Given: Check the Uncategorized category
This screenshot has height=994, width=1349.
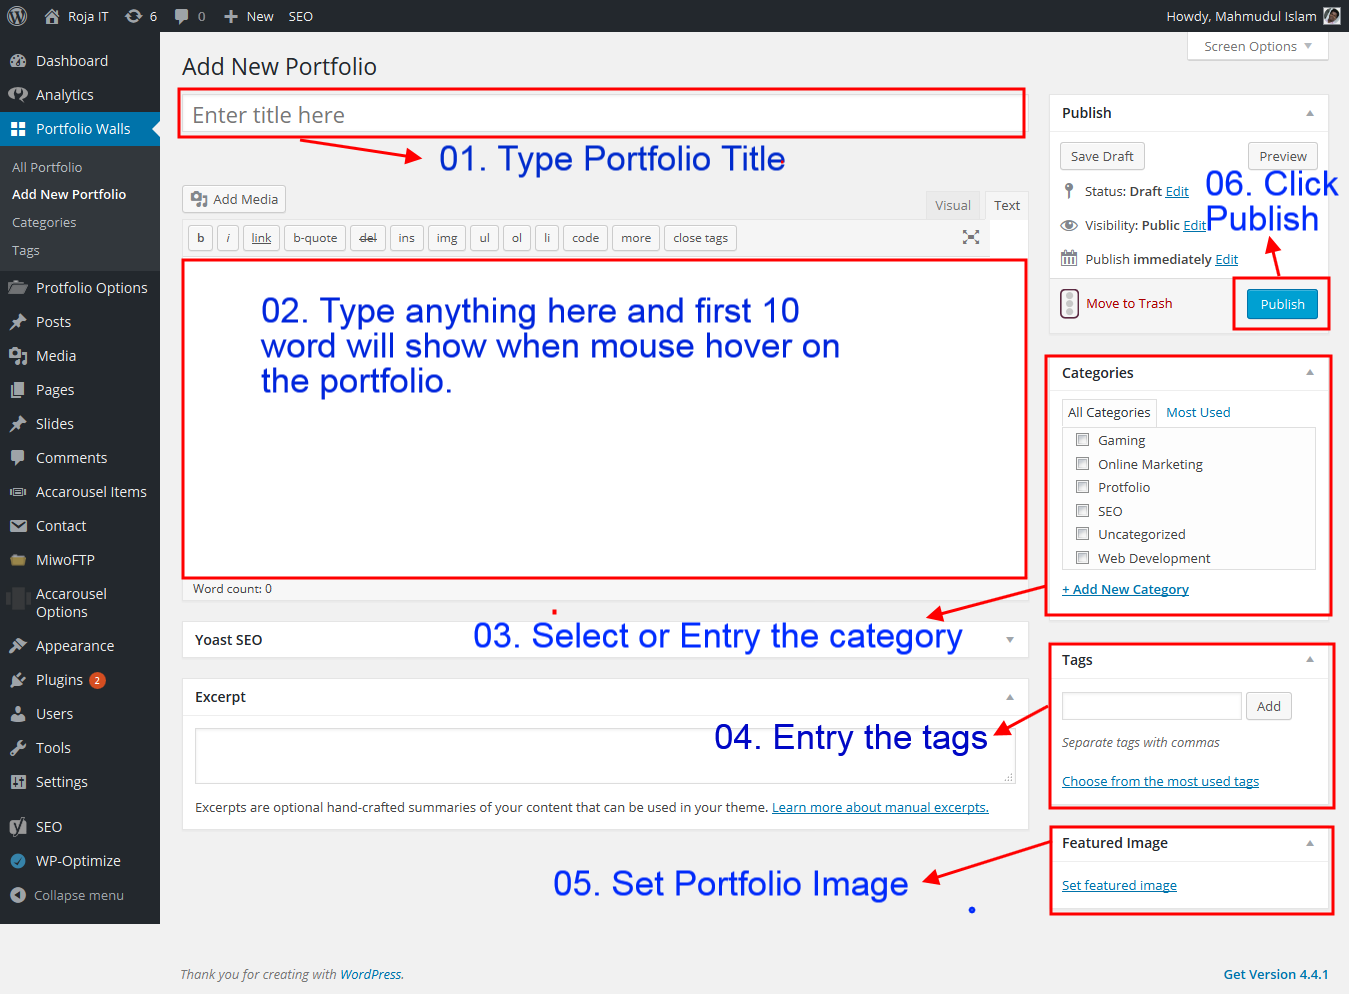Looking at the screenshot, I should [x=1082, y=534].
